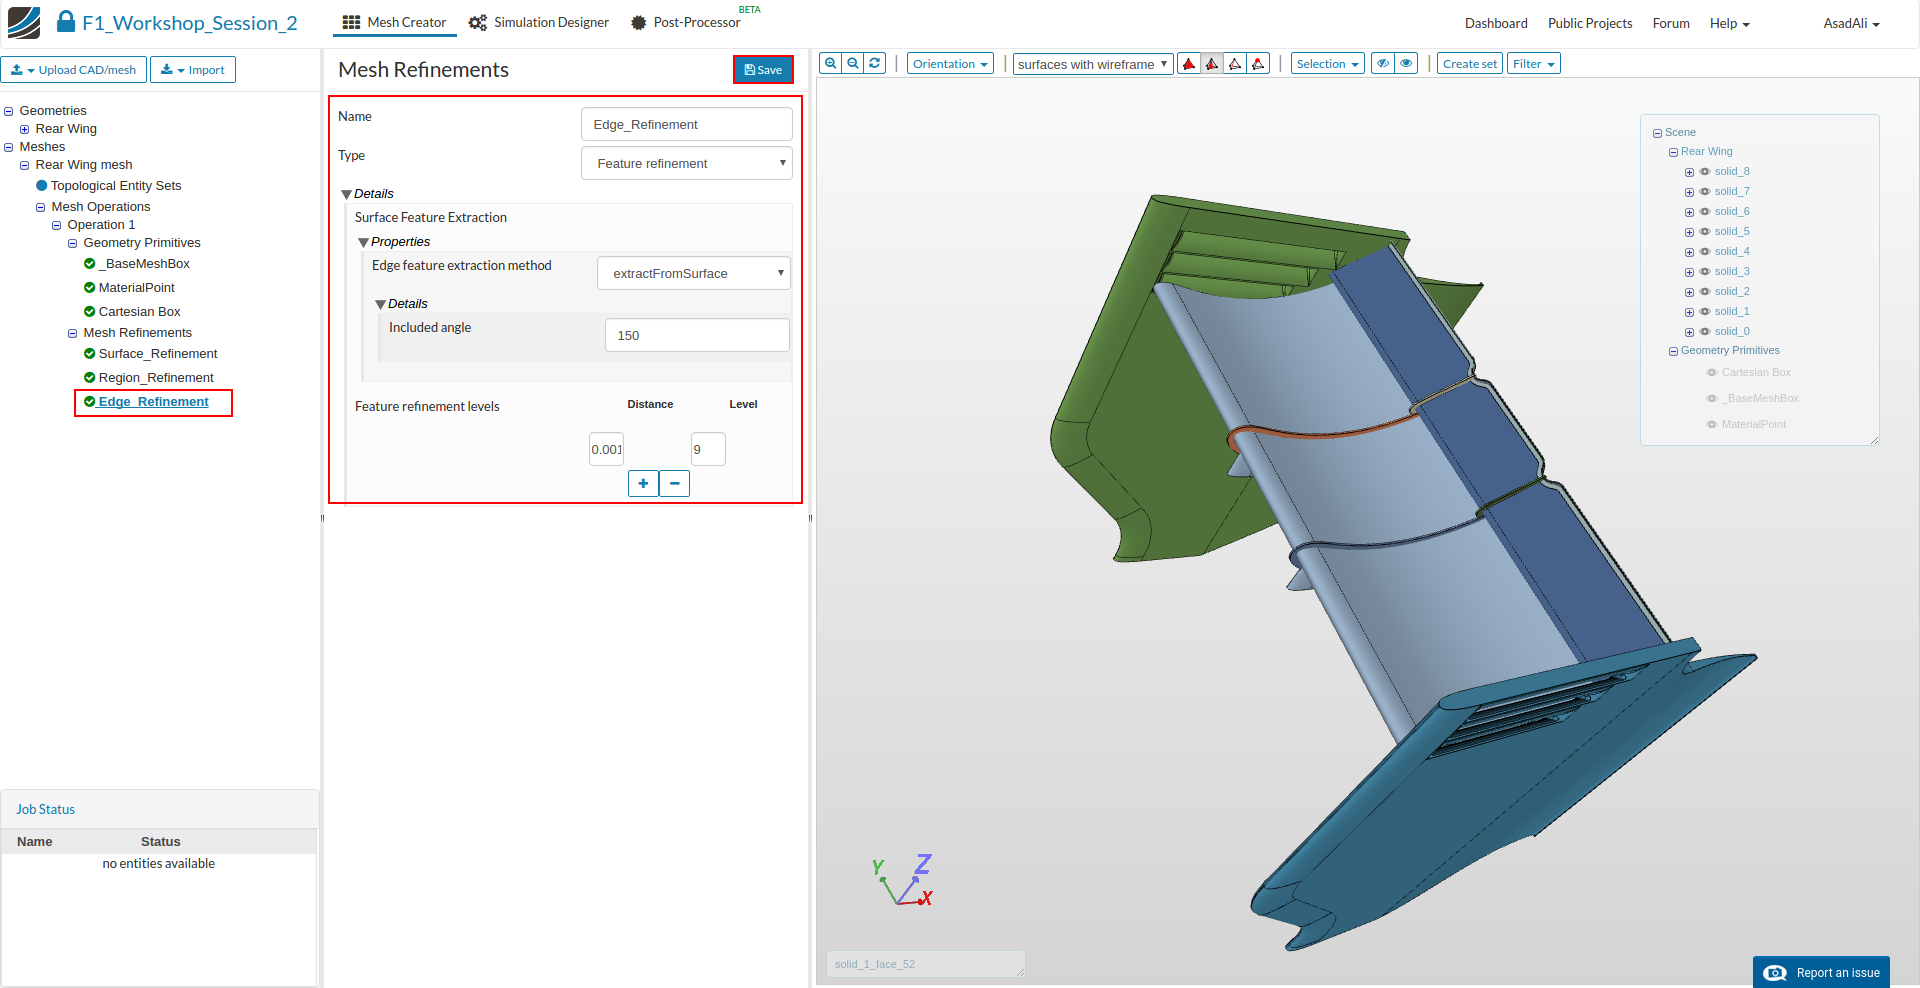Click the Import button
This screenshot has width=1920, height=988.
pos(193,70)
